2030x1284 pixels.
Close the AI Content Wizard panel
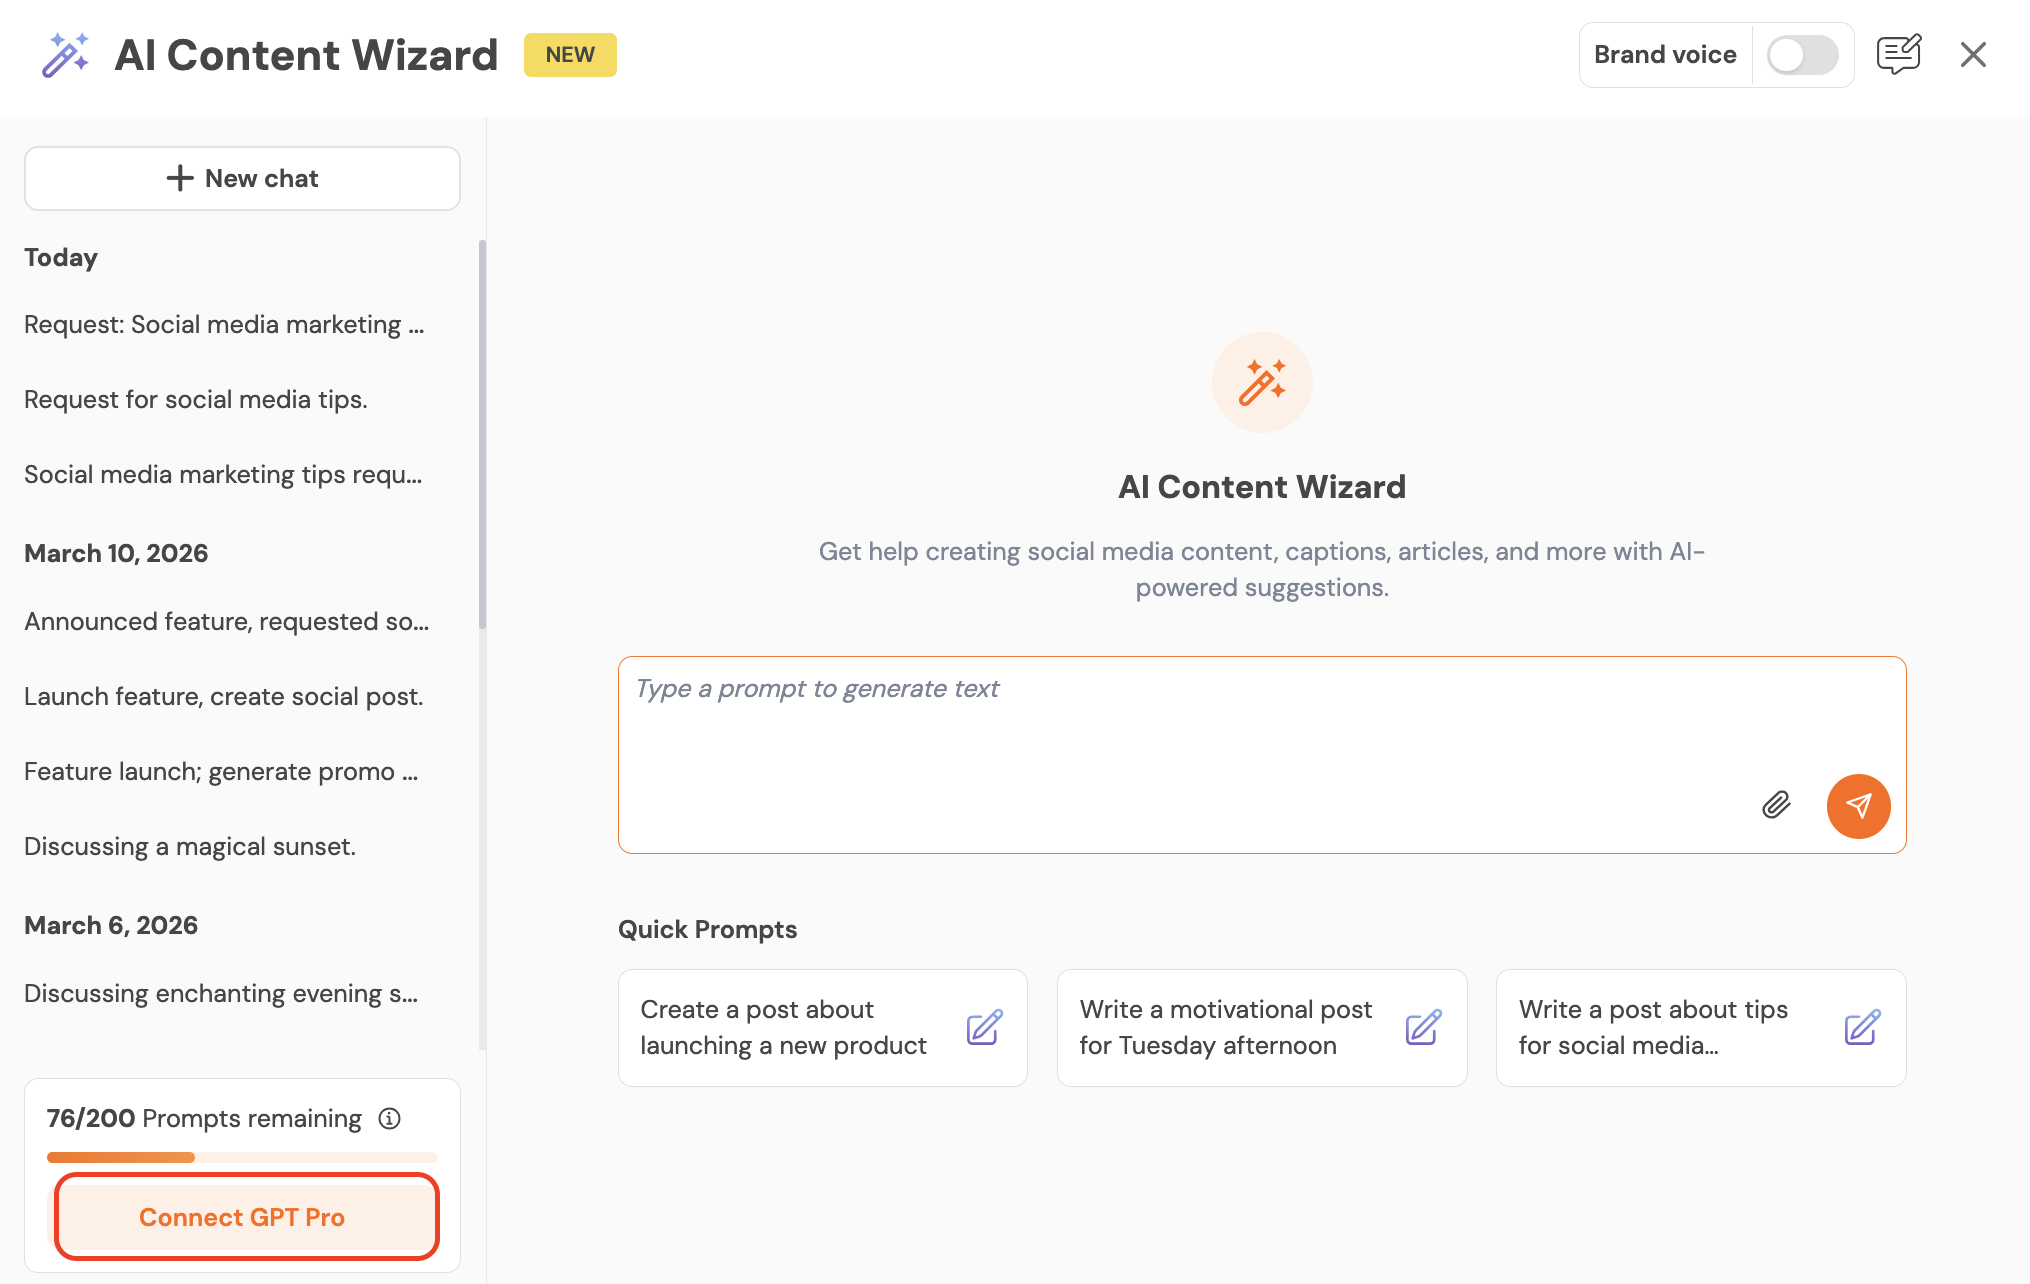(x=1973, y=54)
